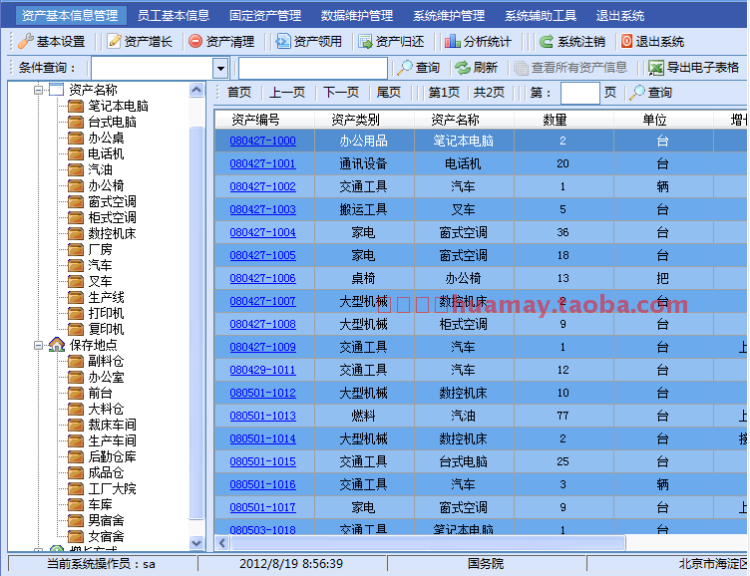Click the 刷新 refresh icon
Screen dimensions: 750x576
click(463, 68)
